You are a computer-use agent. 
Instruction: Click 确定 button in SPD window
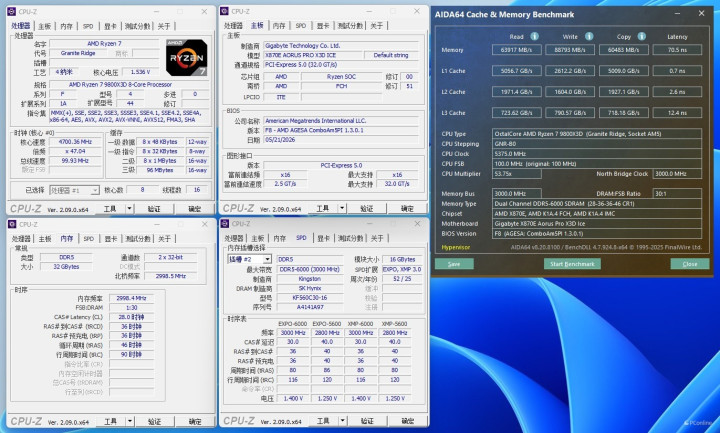pyautogui.click(x=408, y=421)
